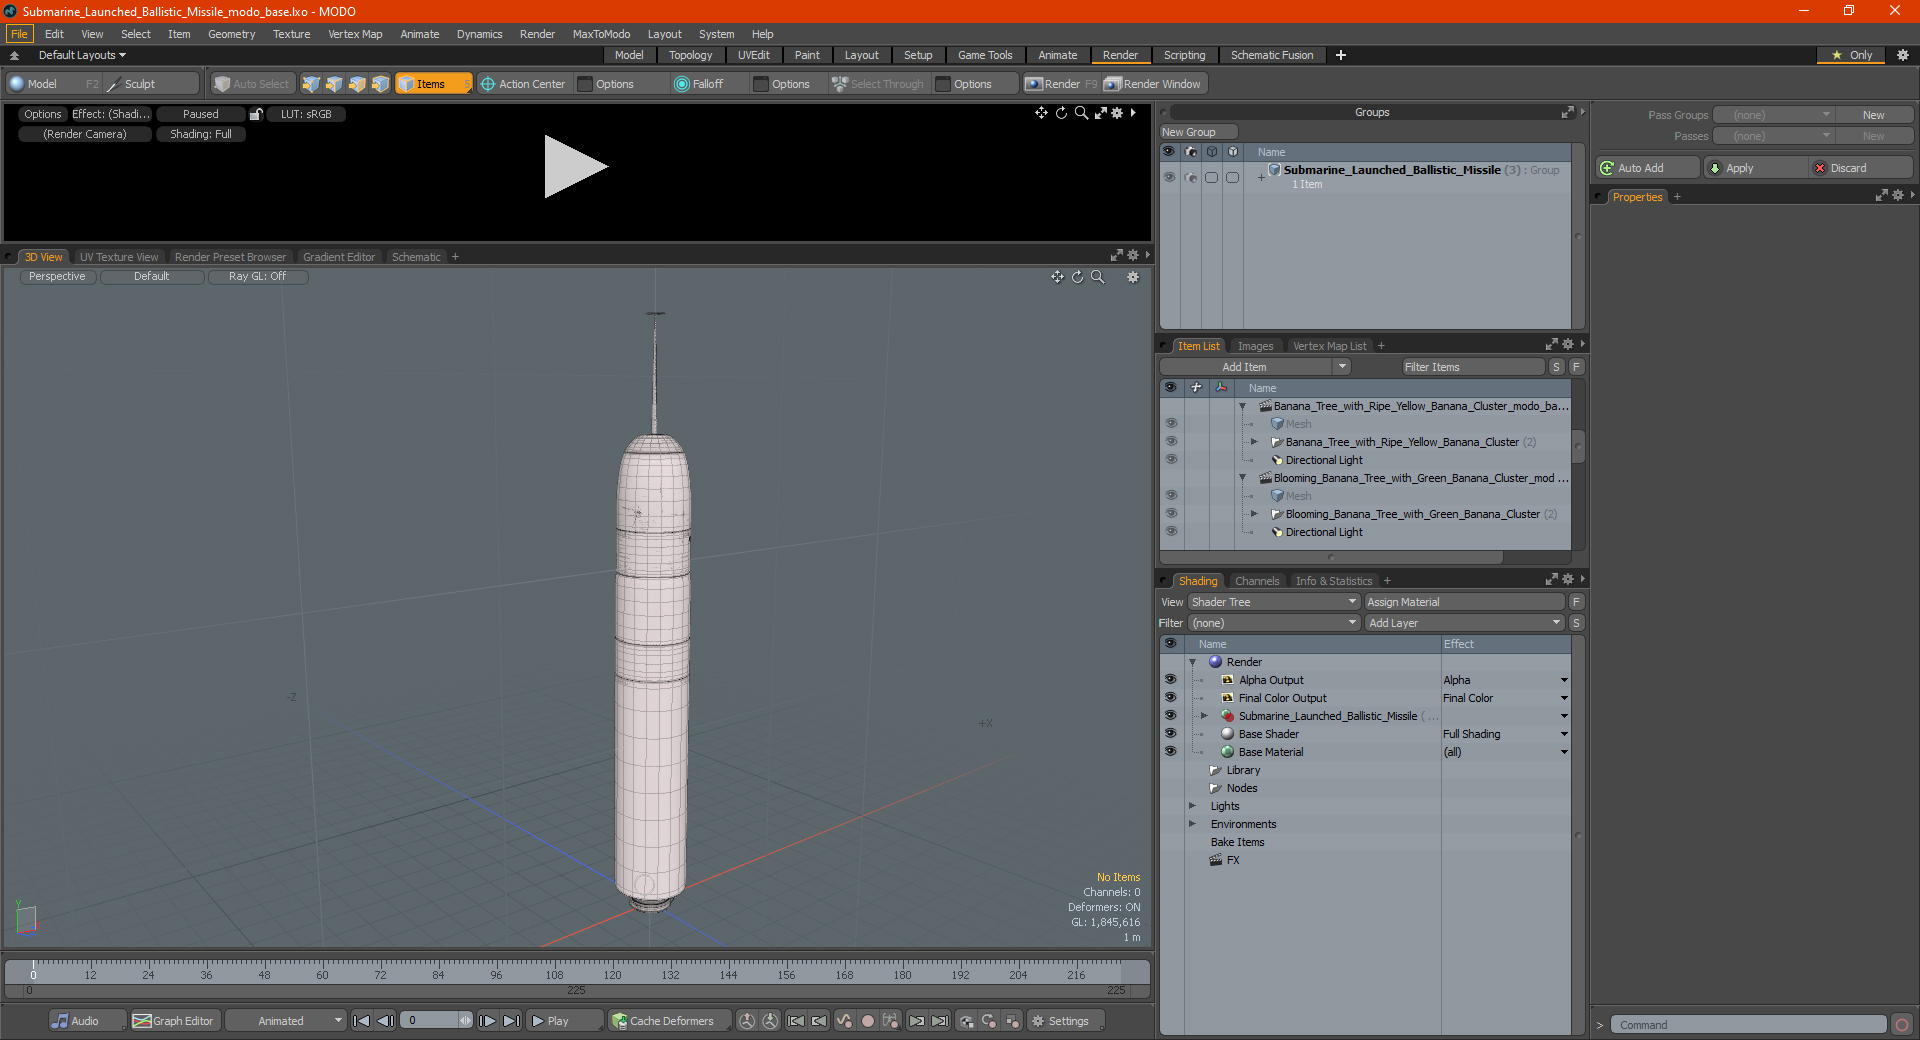Open the Render Window
This screenshot has width=1920, height=1040.
[x=1153, y=84]
